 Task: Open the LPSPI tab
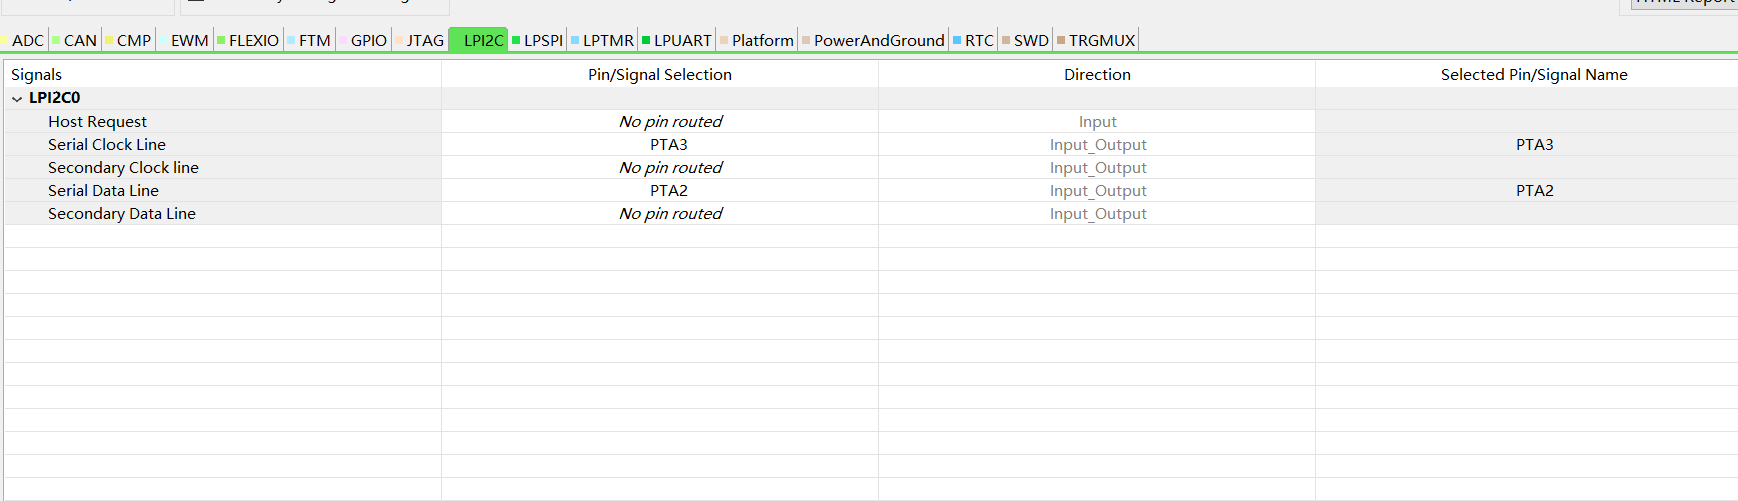tap(538, 40)
